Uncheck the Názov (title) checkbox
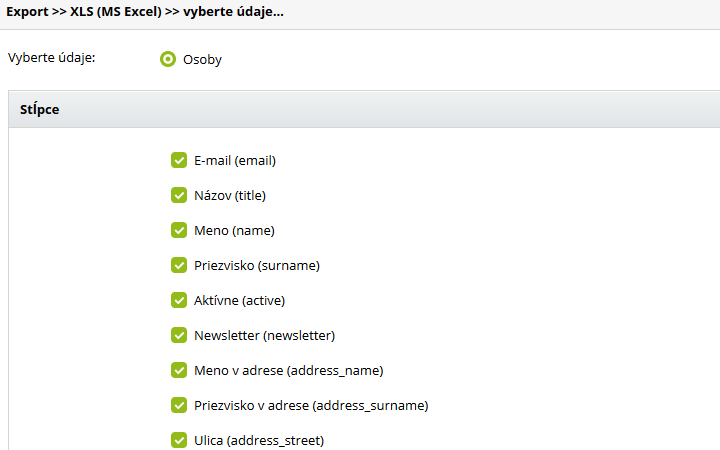Viewport: 720px width, 450px height. [x=179, y=195]
